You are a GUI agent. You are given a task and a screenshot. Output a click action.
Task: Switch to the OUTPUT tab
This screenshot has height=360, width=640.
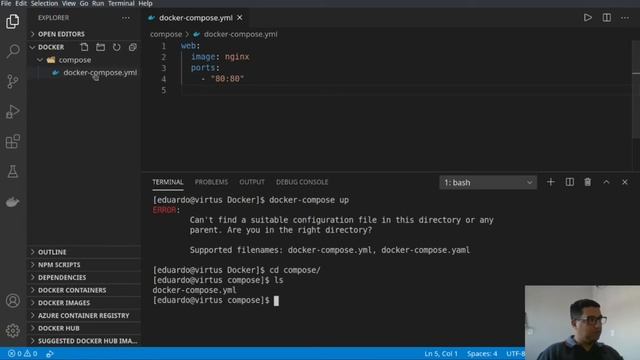point(252,182)
